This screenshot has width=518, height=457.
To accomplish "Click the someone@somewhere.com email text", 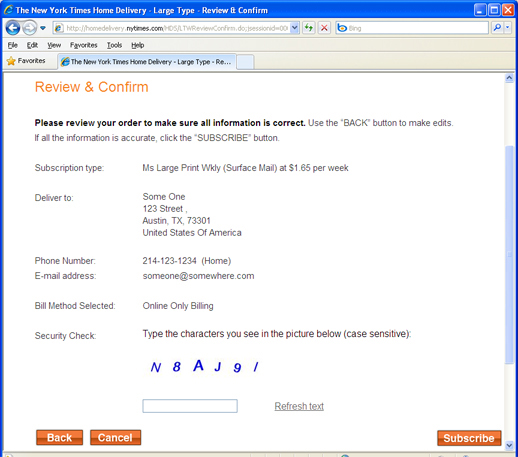I will [x=198, y=276].
